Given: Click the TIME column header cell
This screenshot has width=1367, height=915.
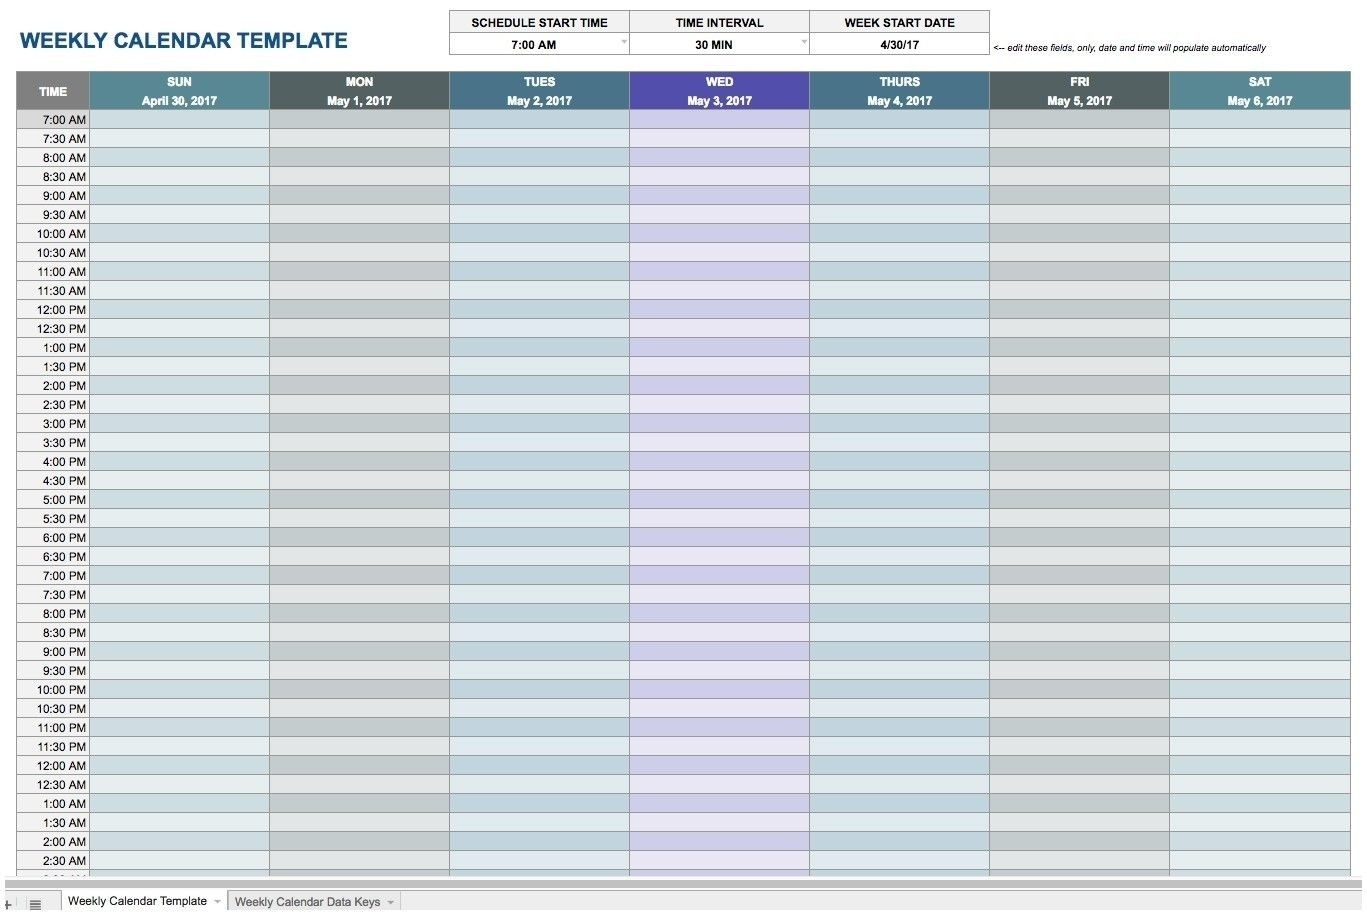Looking at the screenshot, I should pyautogui.click(x=53, y=91).
